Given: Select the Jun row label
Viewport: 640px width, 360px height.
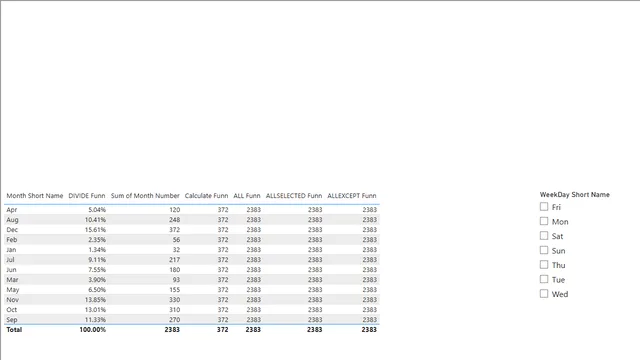Looking at the screenshot, I should click(x=11, y=270).
